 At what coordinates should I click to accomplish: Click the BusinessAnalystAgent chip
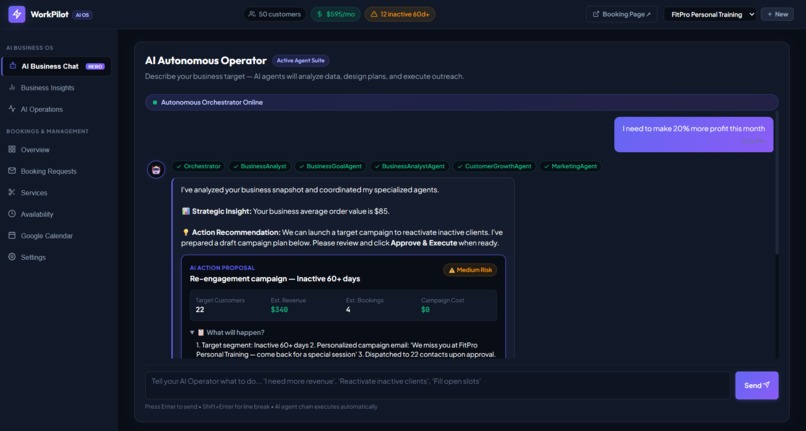[x=410, y=166]
